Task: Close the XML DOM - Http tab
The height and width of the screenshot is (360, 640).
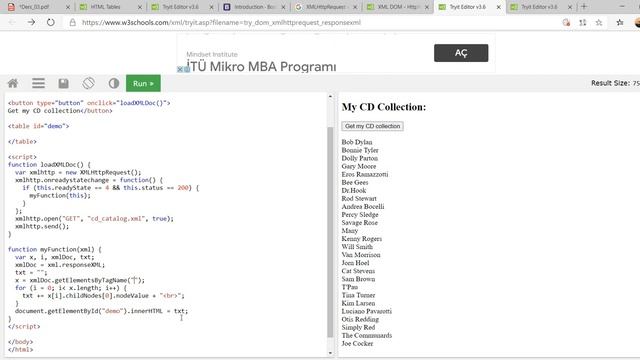Action: pos(427,7)
